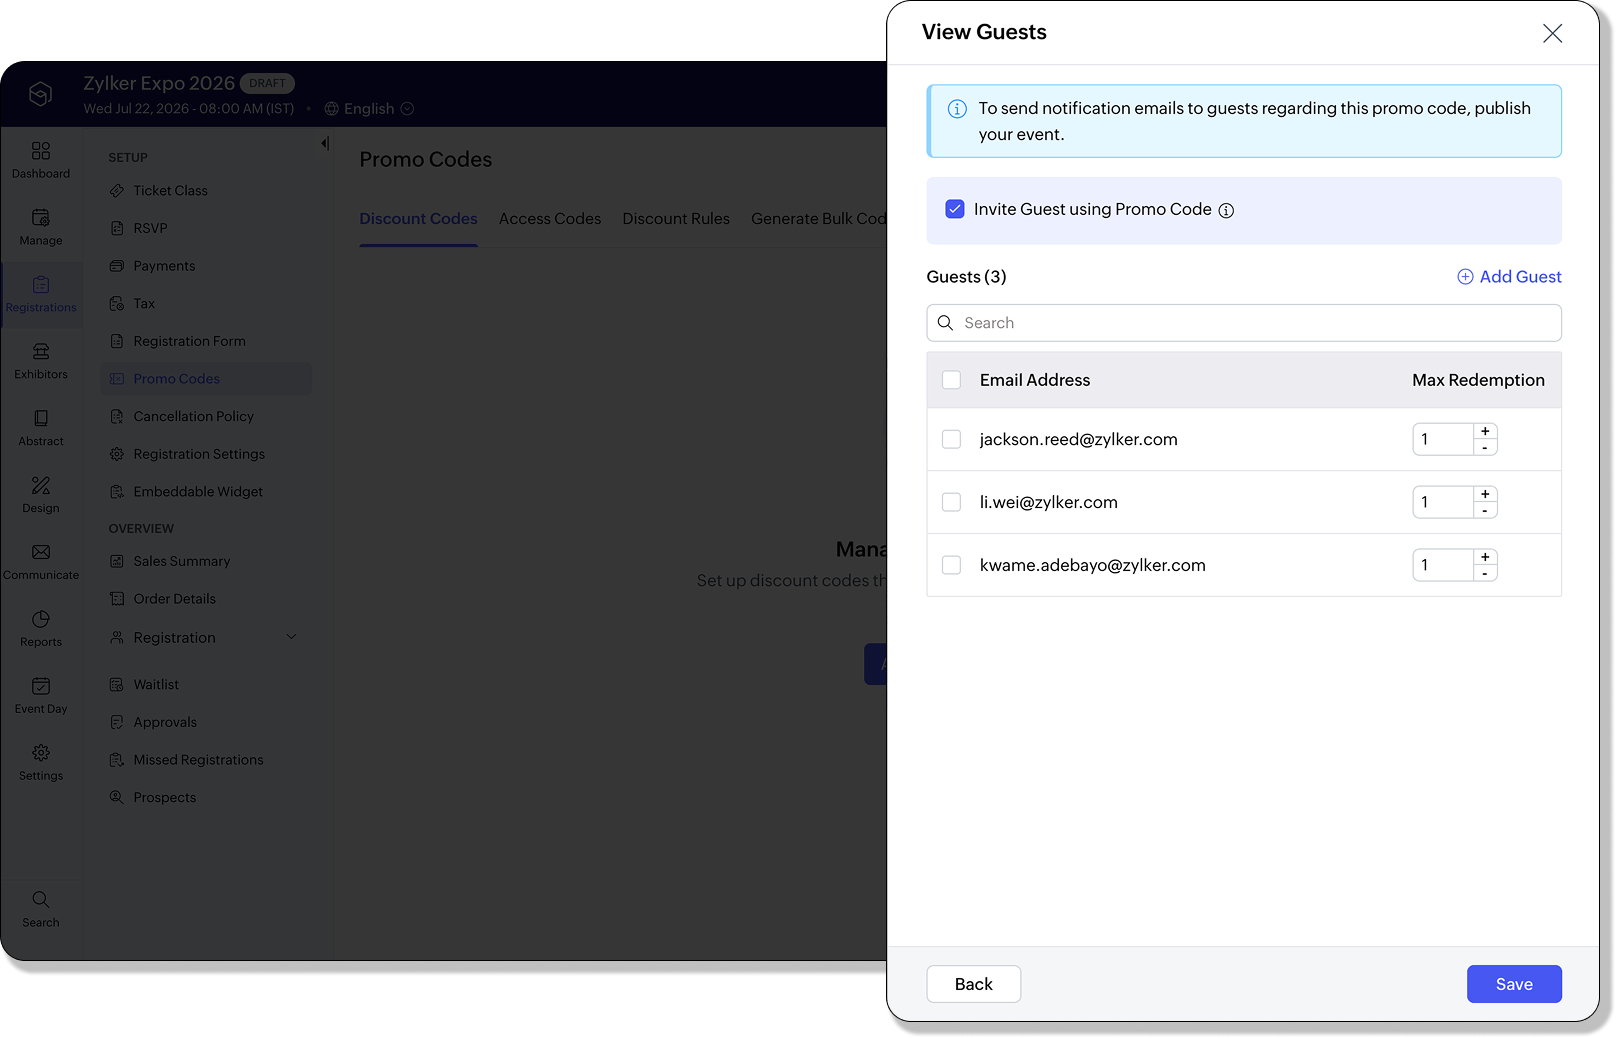
Task: Open the English language dropdown
Action: click(x=369, y=109)
